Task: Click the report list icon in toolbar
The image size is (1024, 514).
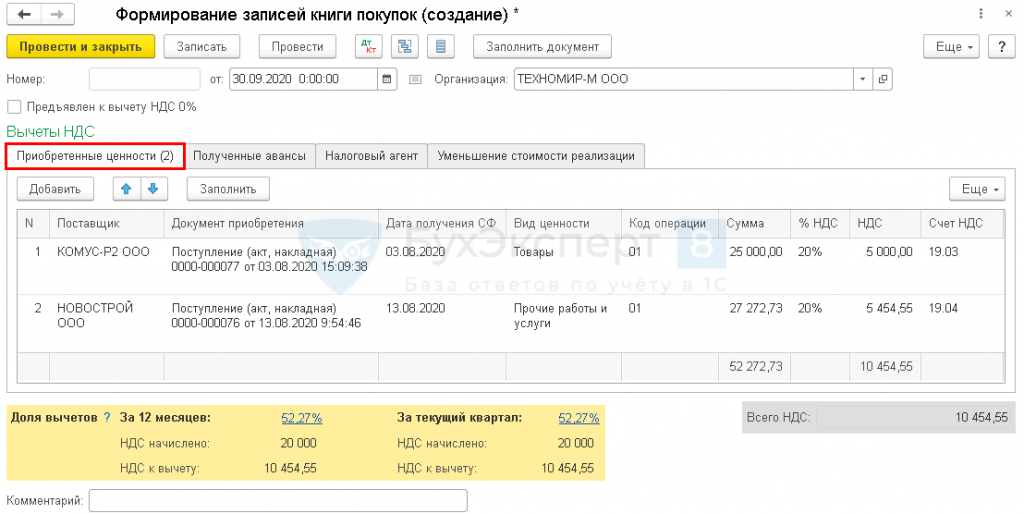Action: tap(440, 47)
